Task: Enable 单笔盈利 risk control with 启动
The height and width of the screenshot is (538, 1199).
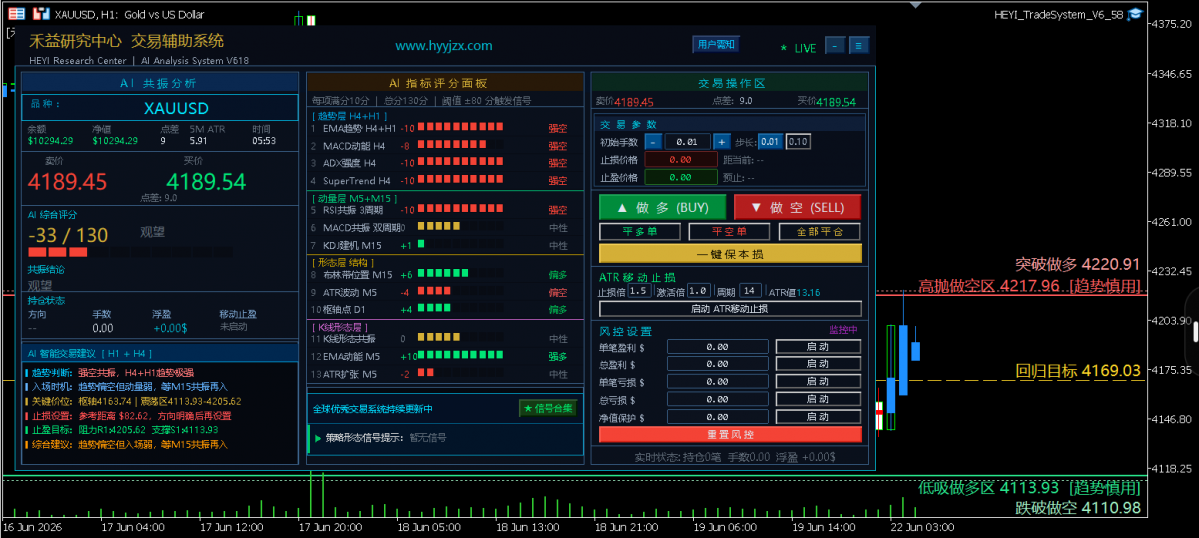Action: [818, 346]
